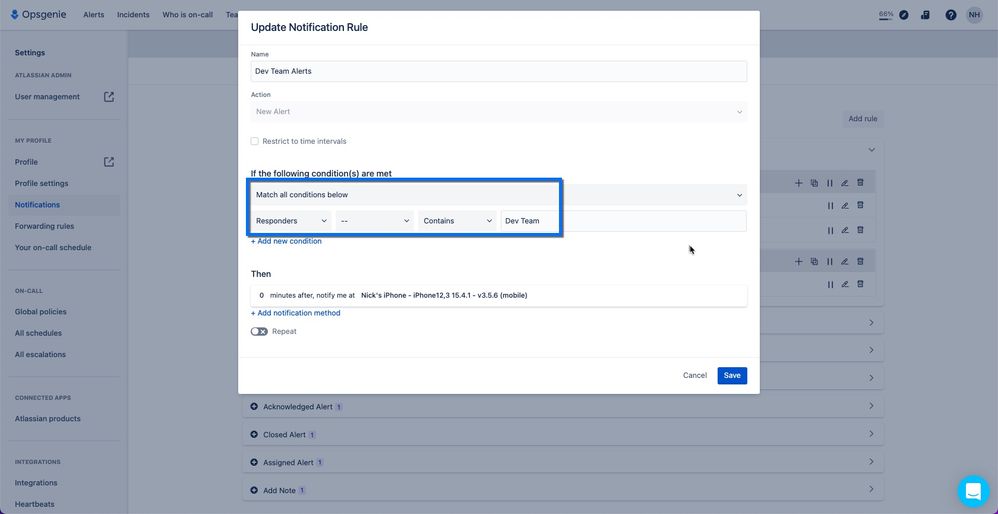
Task: Open Incidents in top navigation
Action: point(133,15)
